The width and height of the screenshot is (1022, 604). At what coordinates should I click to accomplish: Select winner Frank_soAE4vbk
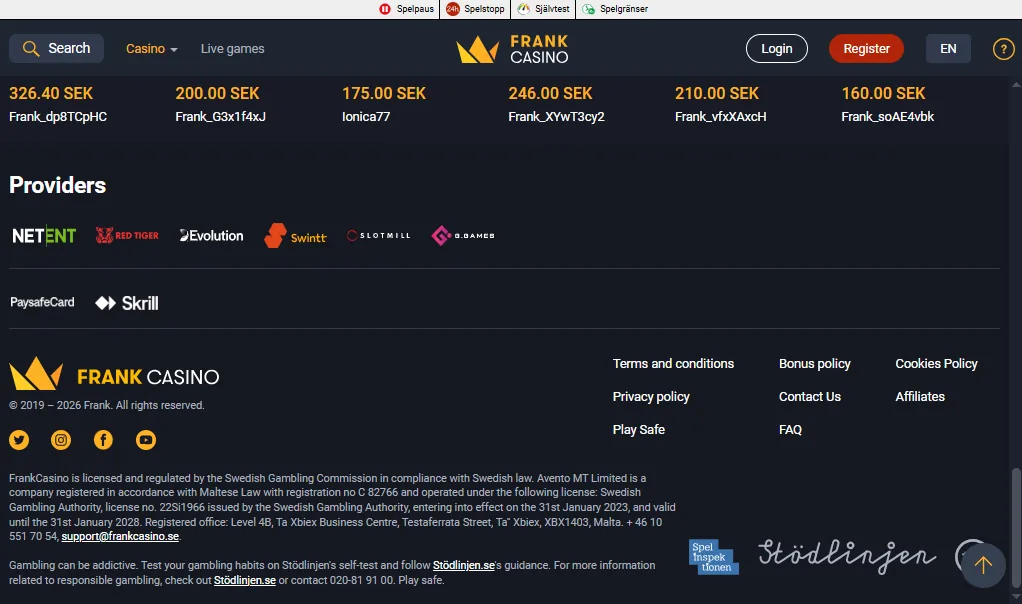click(x=887, y=117)
